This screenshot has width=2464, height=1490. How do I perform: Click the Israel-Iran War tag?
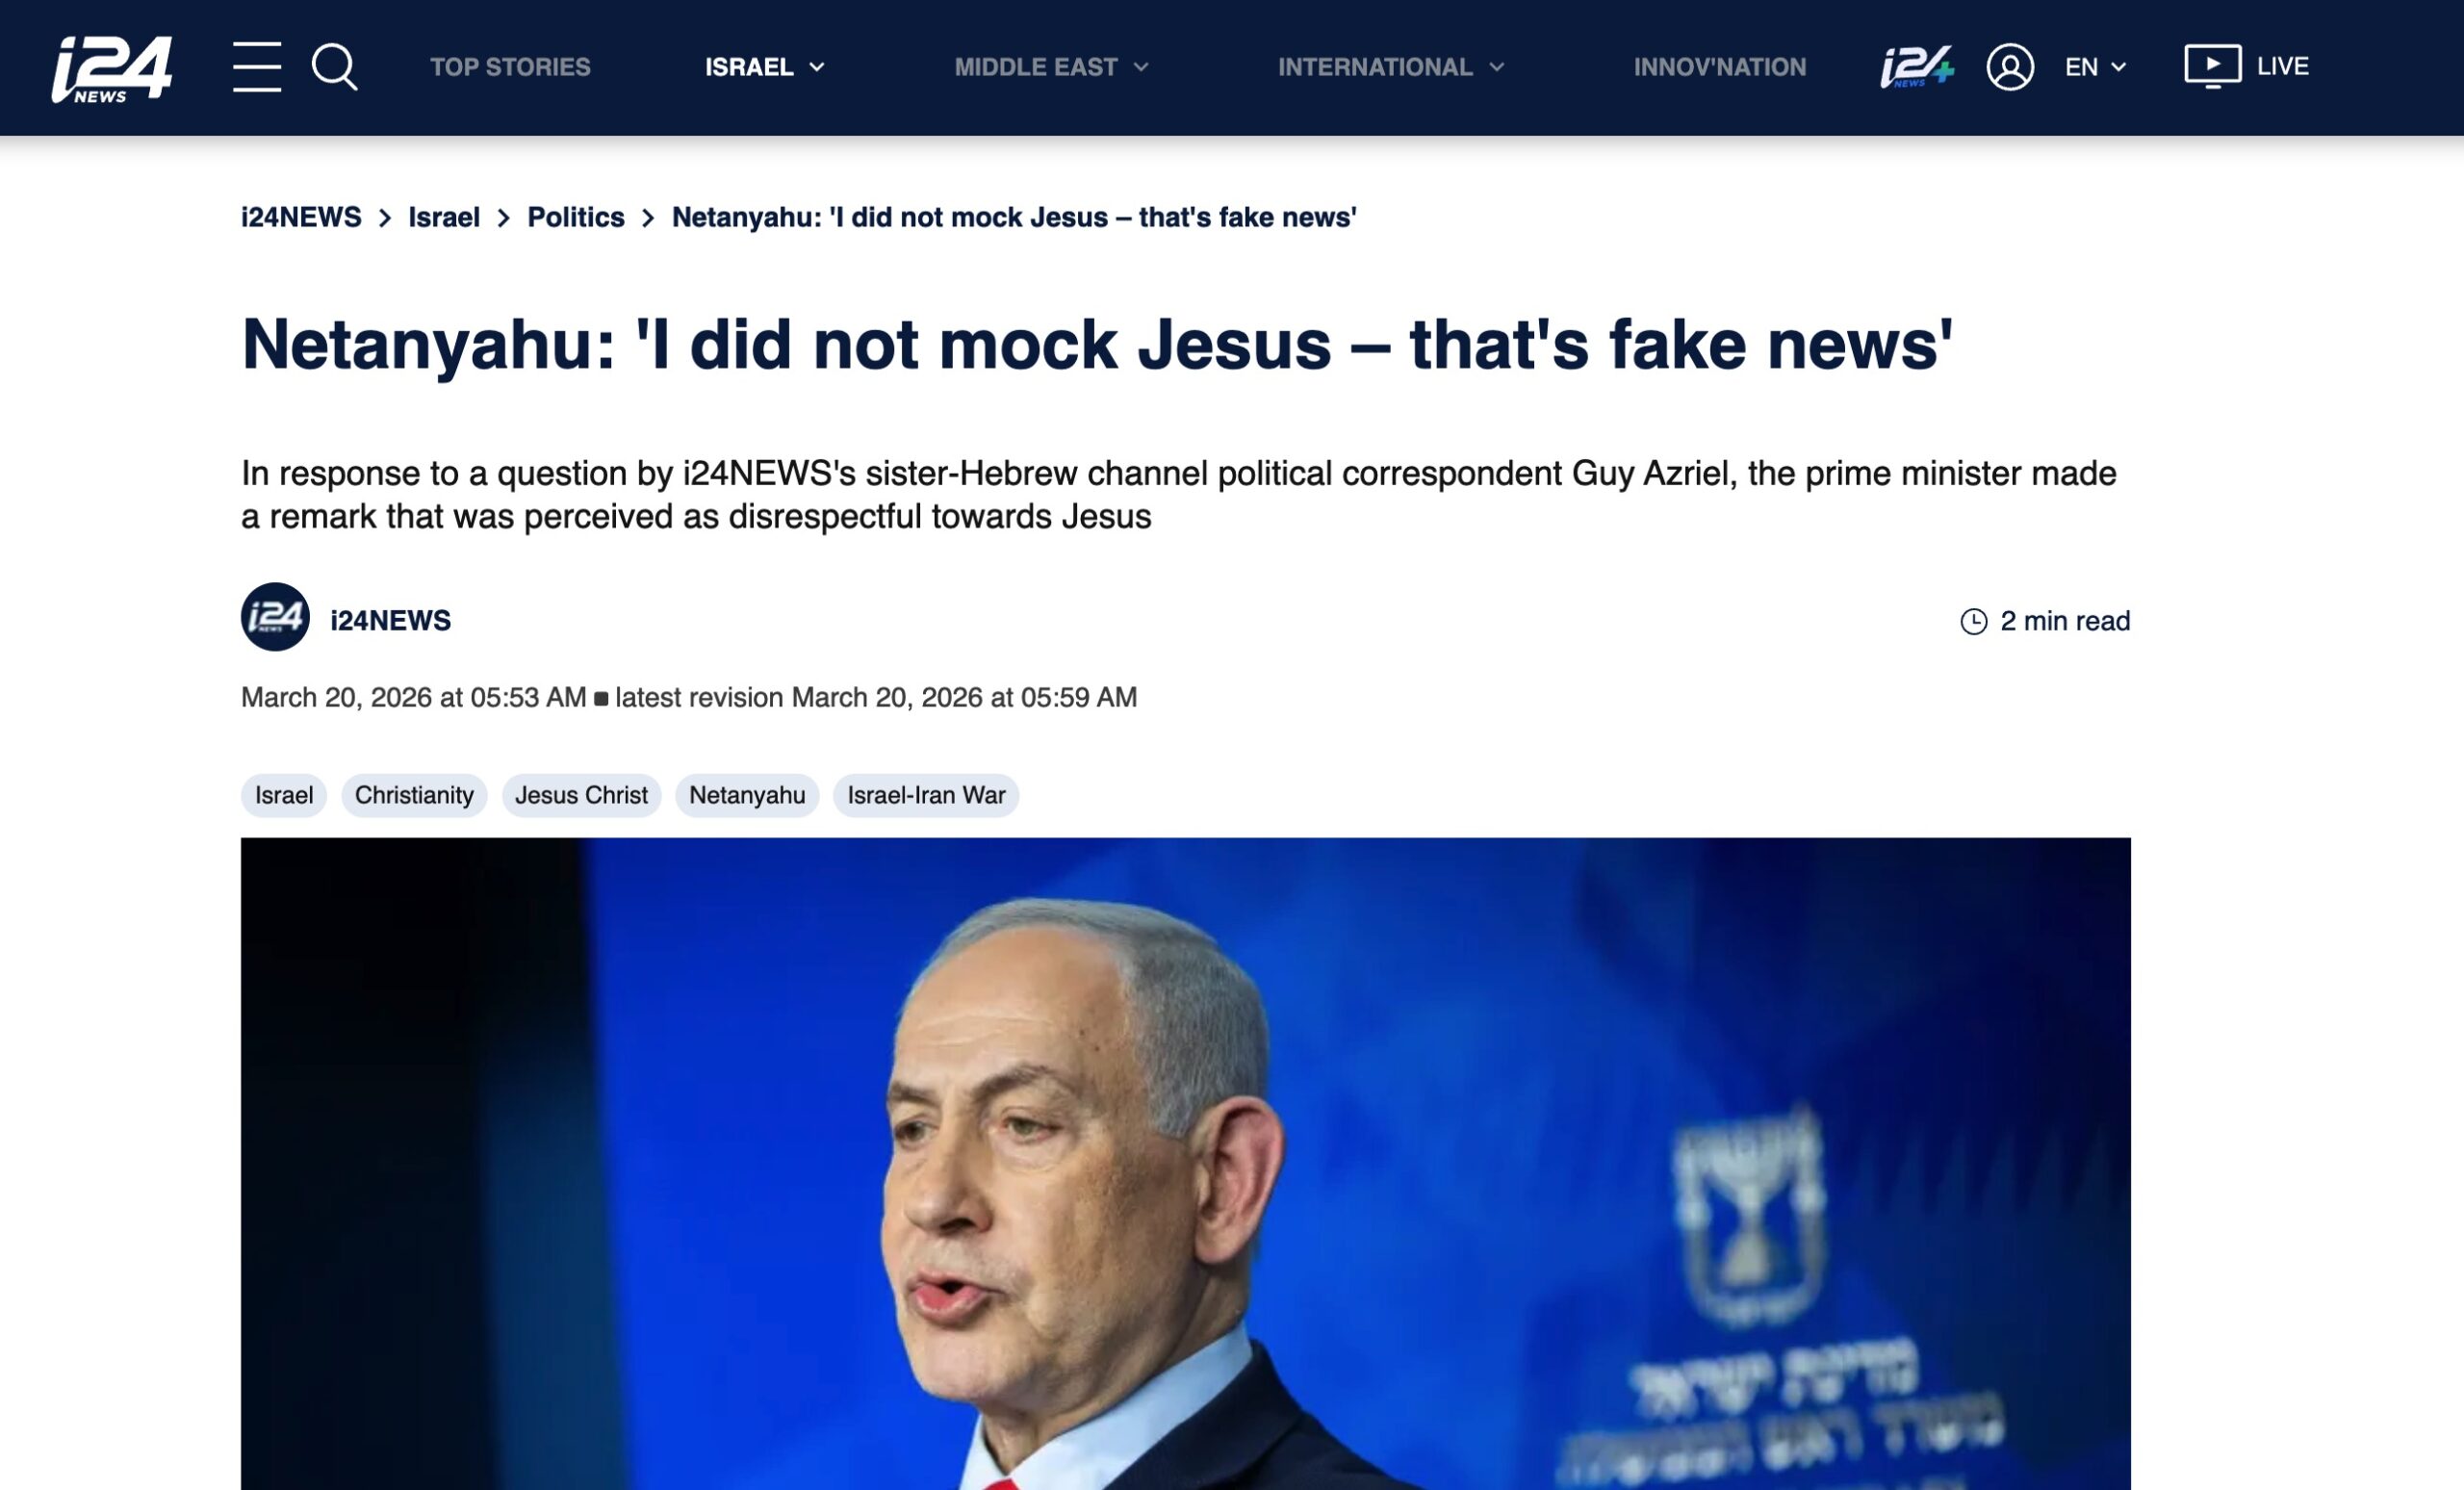pyautogui.click(x=926, y=795)
